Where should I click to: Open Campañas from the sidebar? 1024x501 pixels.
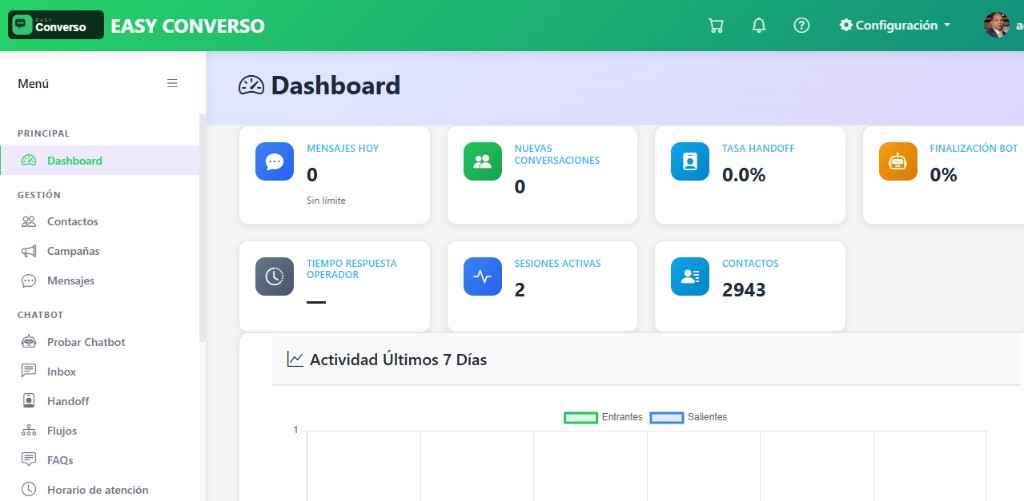click(73, 251)
